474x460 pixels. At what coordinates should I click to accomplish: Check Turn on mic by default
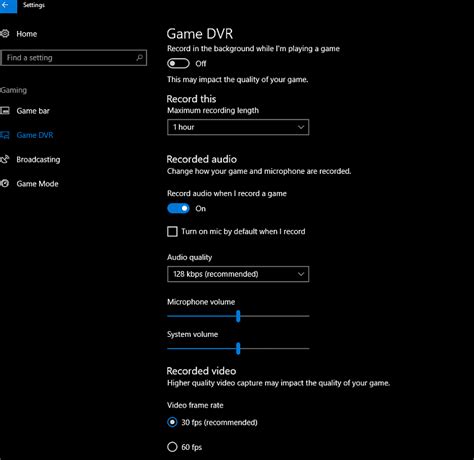[x=172, y=232]
